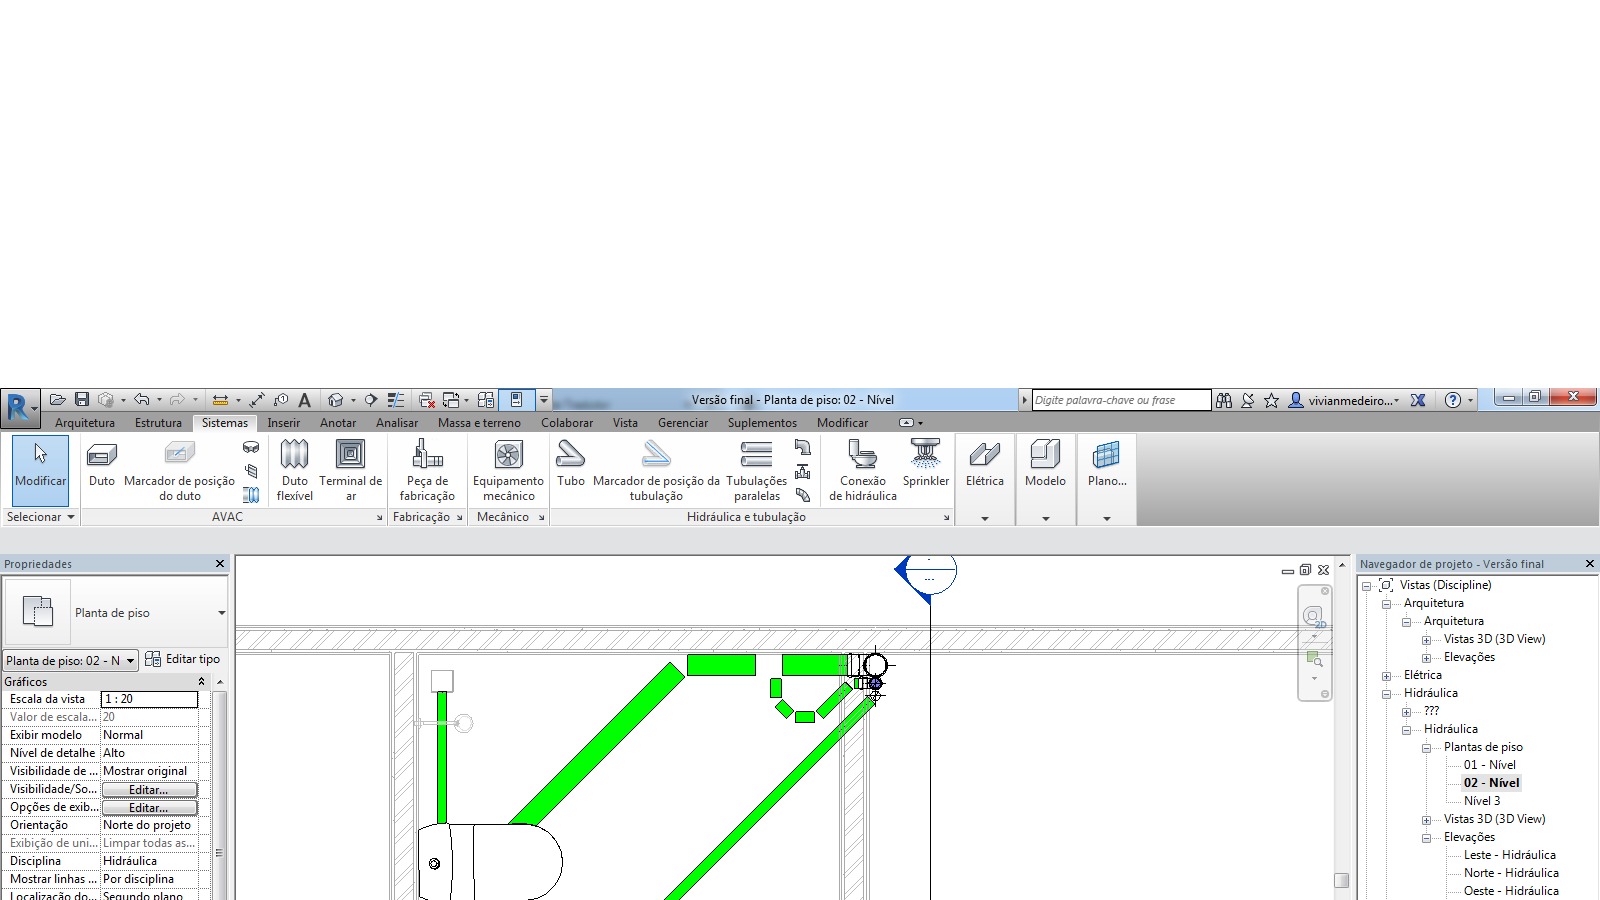1600x900 pixels.
Task: Click the Escala da vista value field
Action: [149, 699]
